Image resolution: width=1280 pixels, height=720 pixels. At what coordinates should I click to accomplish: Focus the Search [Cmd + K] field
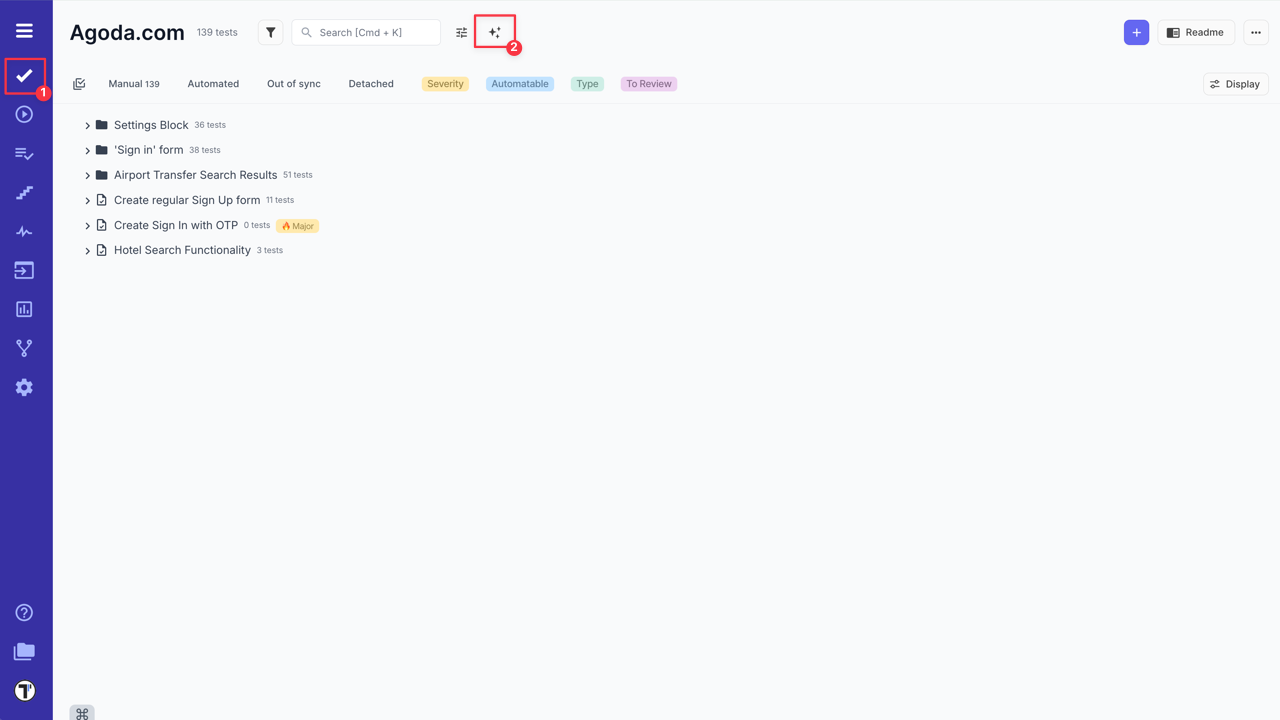click(x=366, y=32)
